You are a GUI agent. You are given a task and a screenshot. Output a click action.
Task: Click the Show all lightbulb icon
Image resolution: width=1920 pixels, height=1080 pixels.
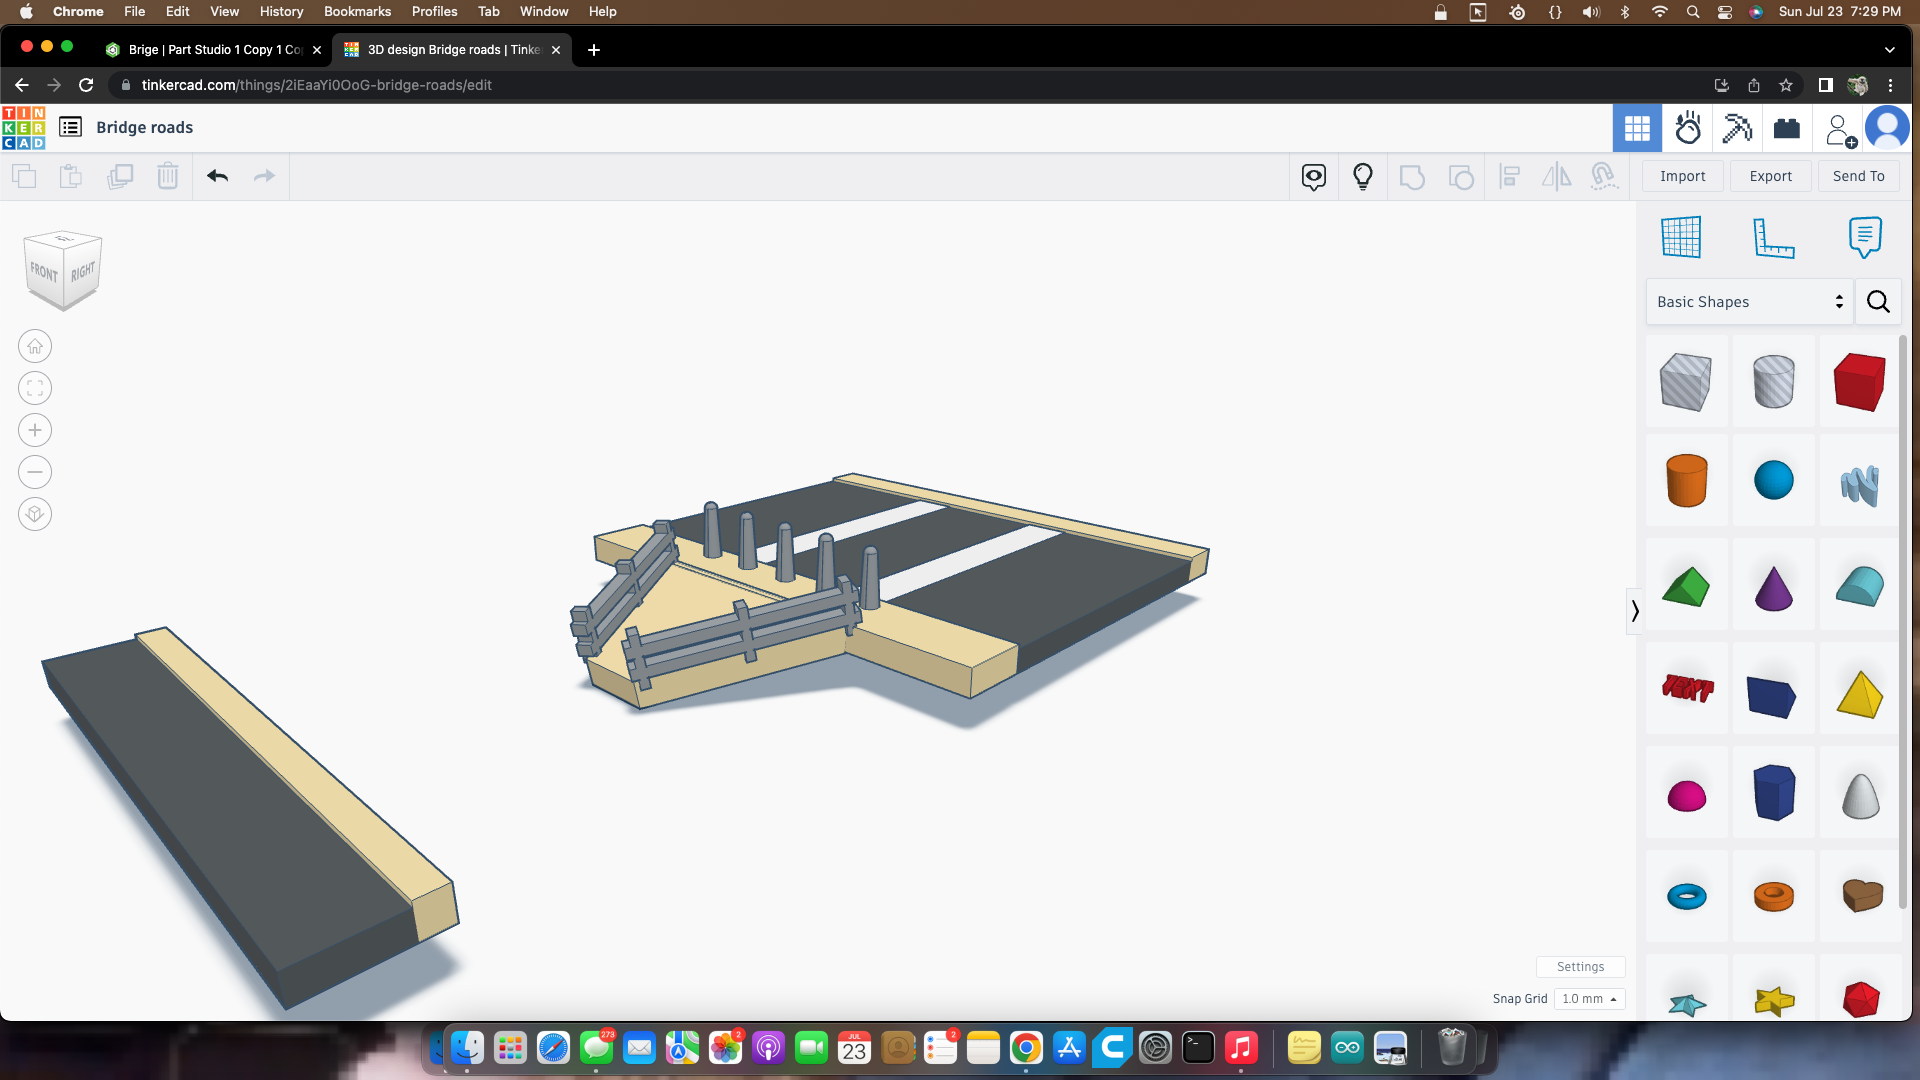(1362, 177)
